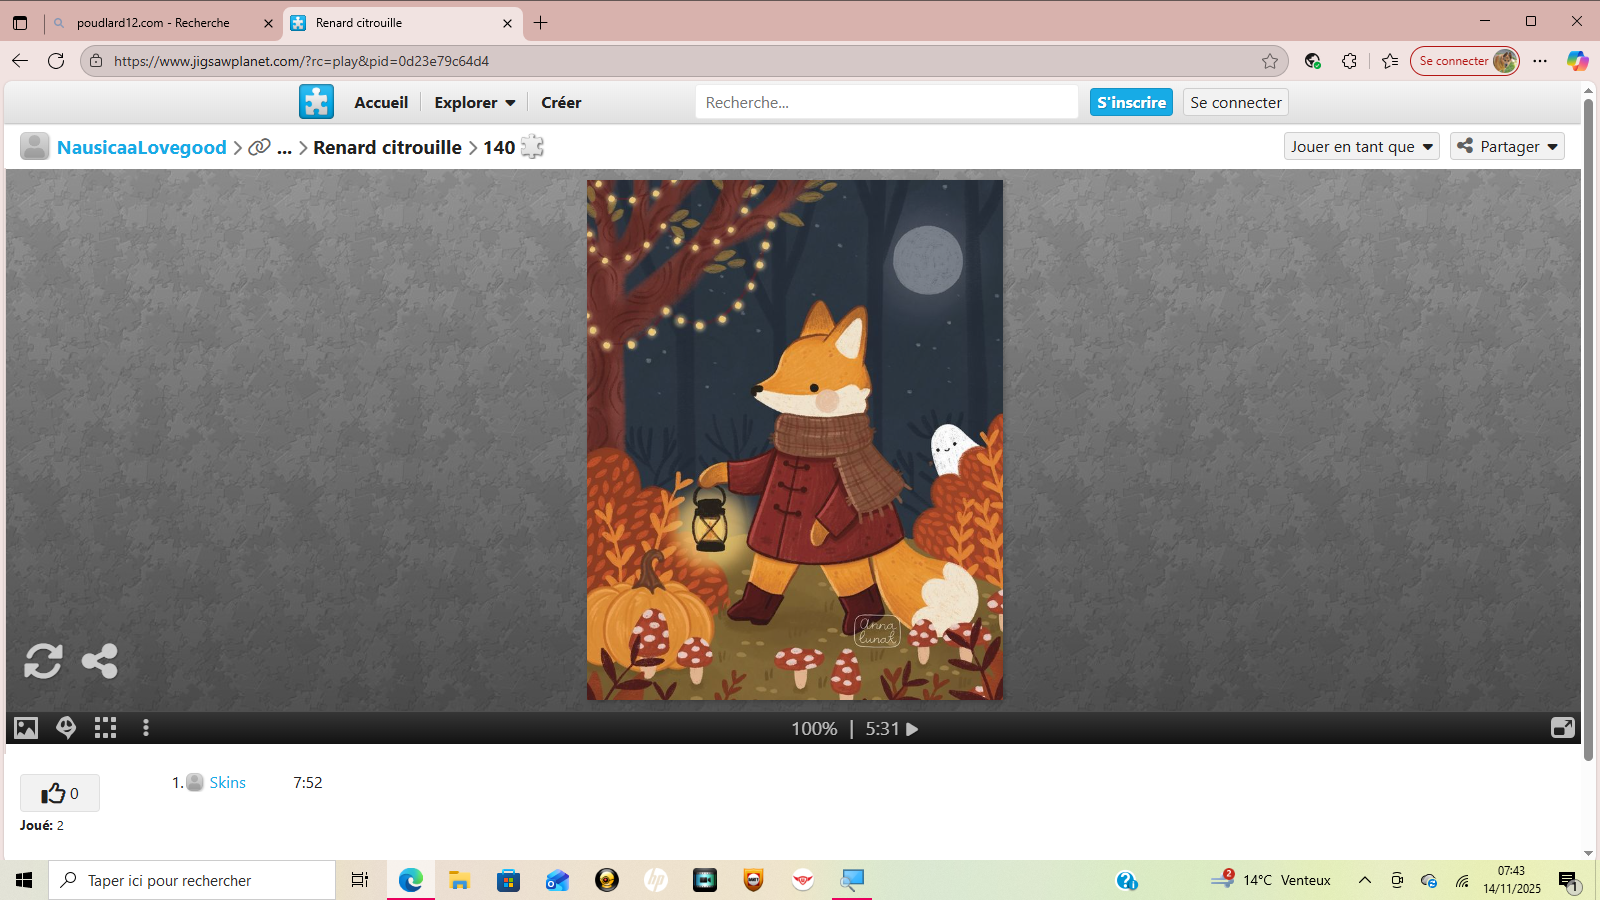Image resolution: width=1600 pixels, height=900 pixels.
Task: Open Edge settings and more menu
Action: pos(1540,61)
